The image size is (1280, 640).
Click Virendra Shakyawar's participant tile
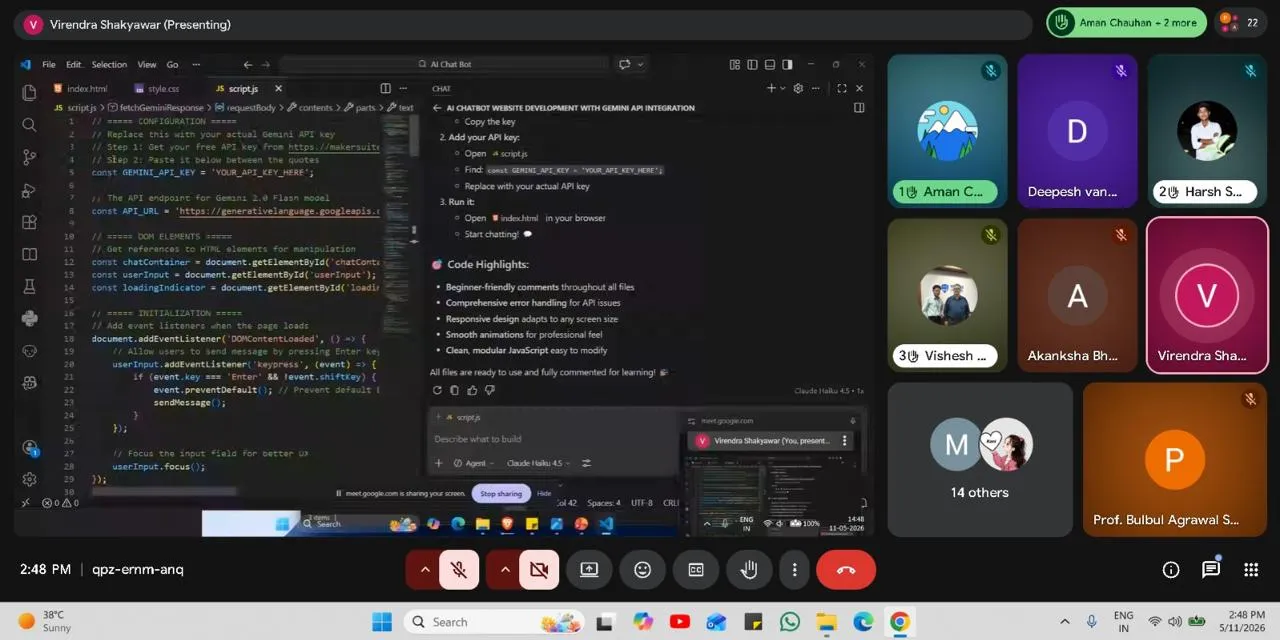(1207, 296)
